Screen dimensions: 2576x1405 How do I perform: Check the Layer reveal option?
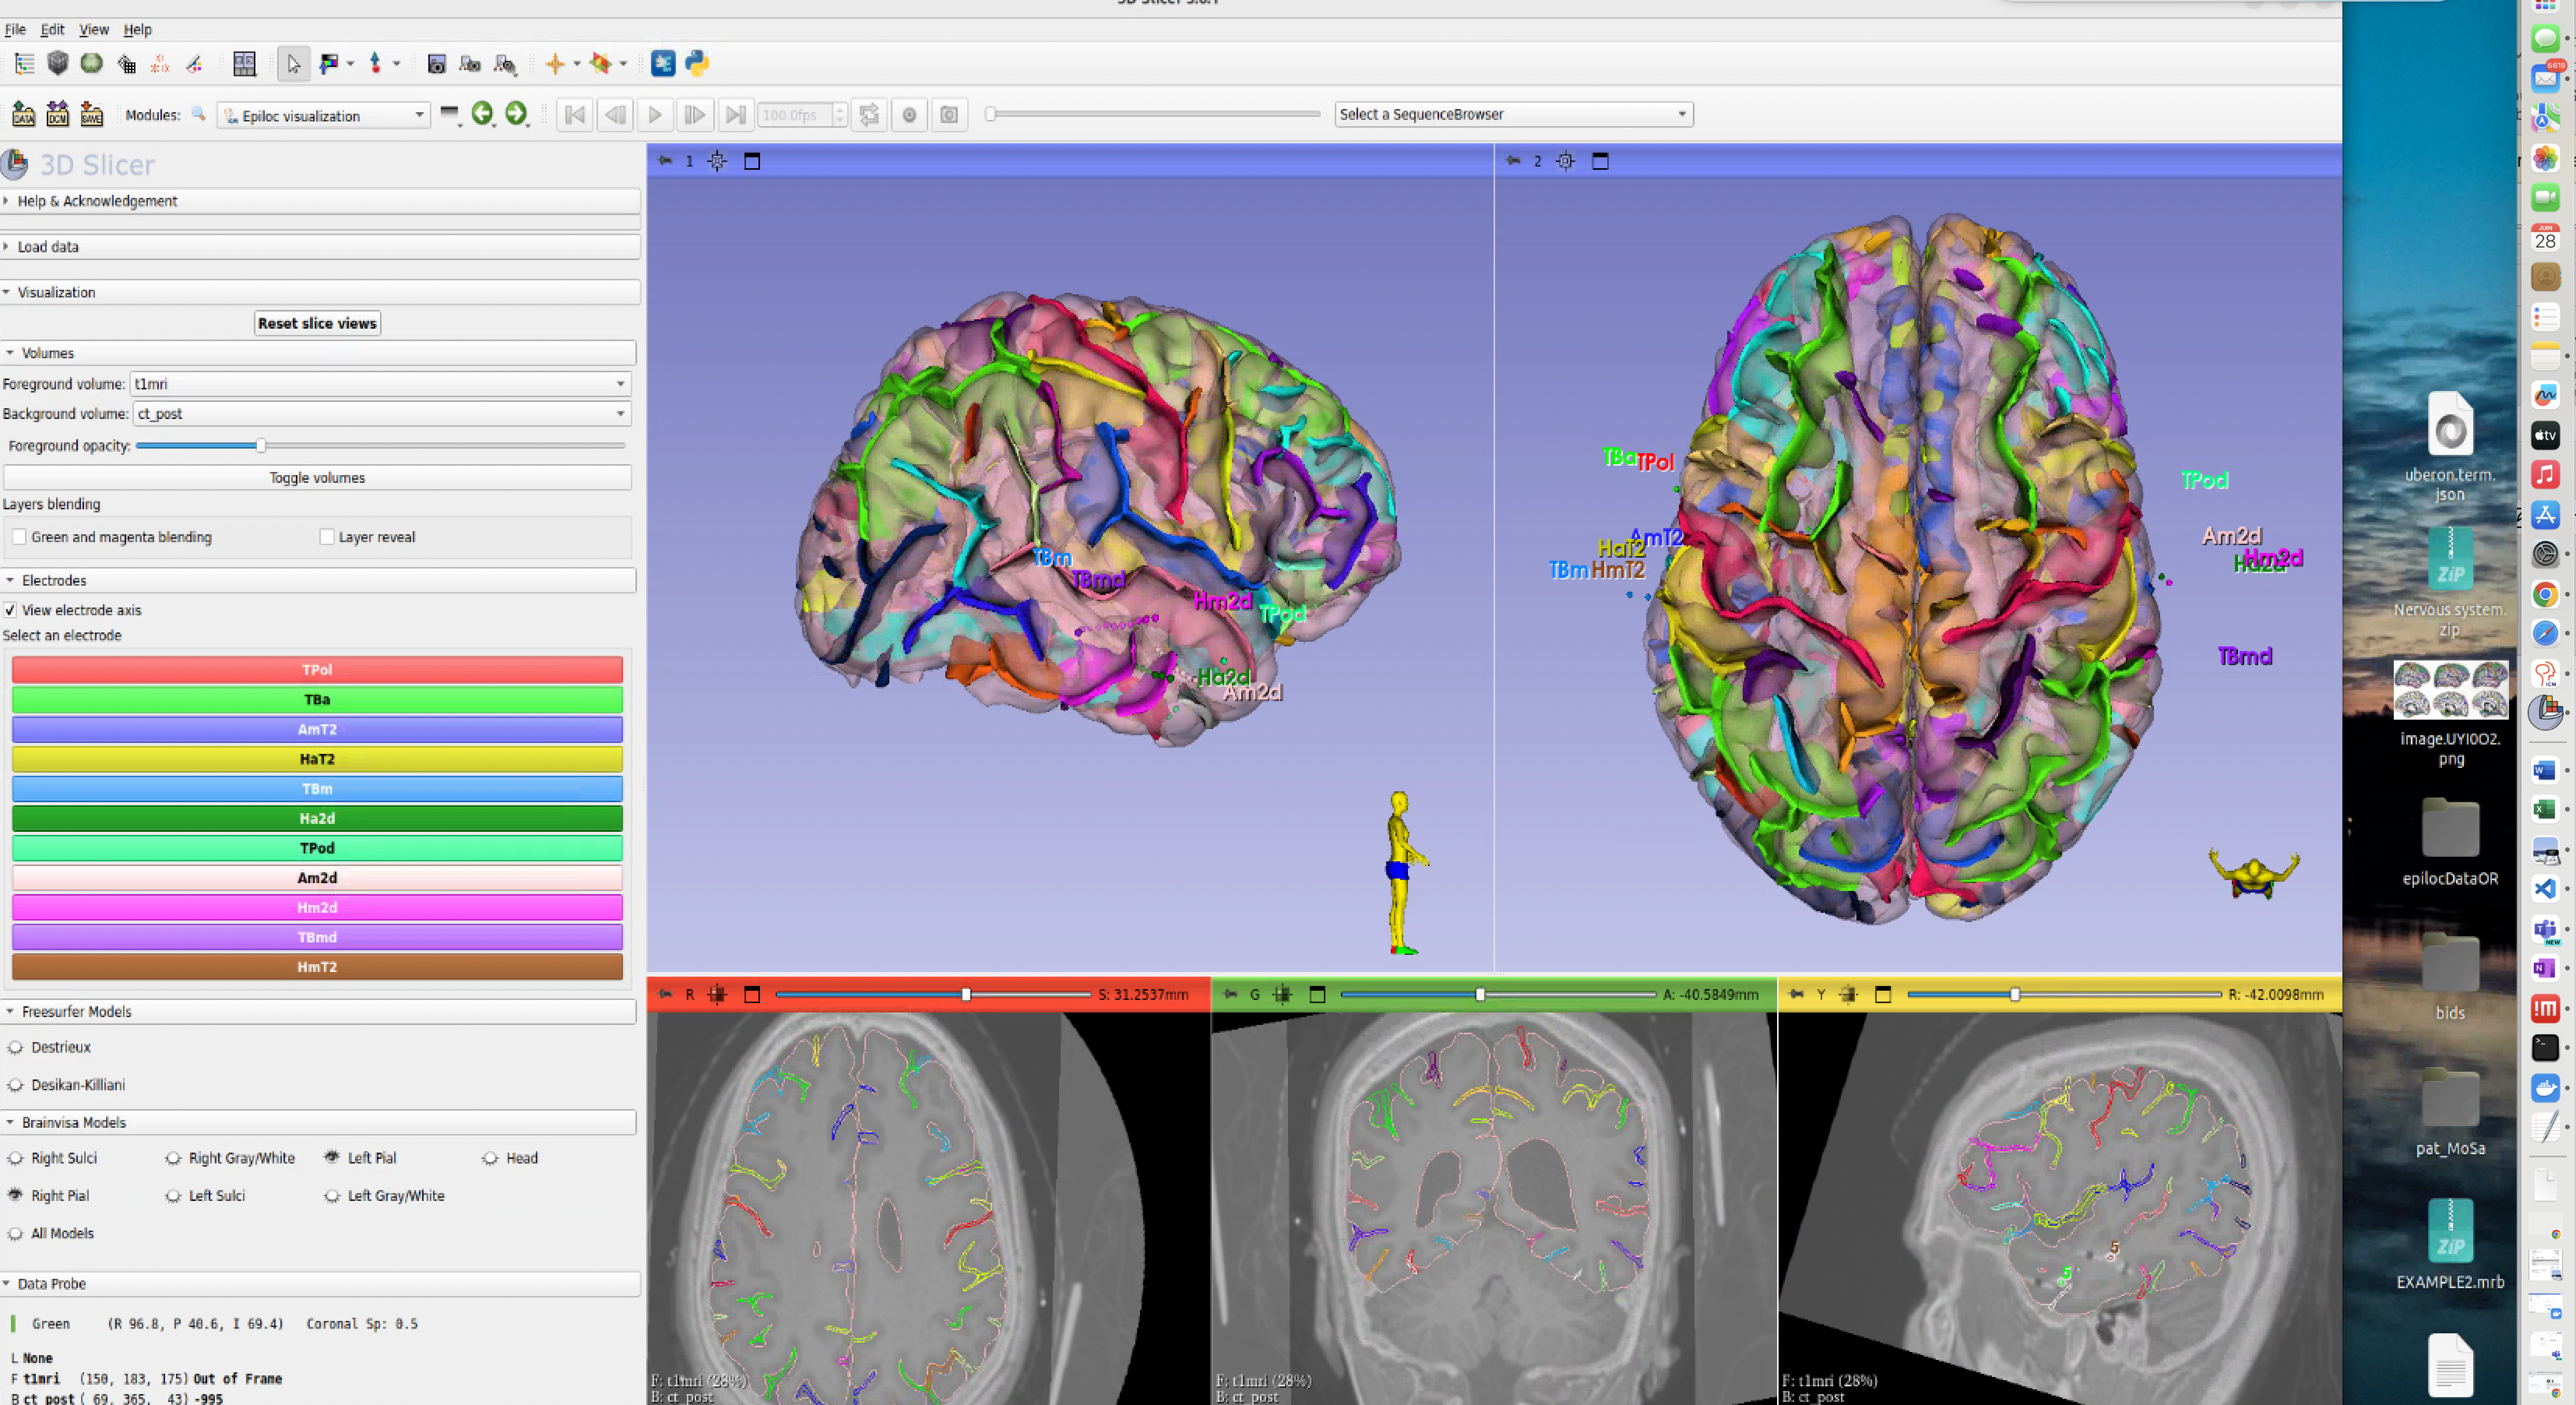pyautogui.click(x=327, y=537)
